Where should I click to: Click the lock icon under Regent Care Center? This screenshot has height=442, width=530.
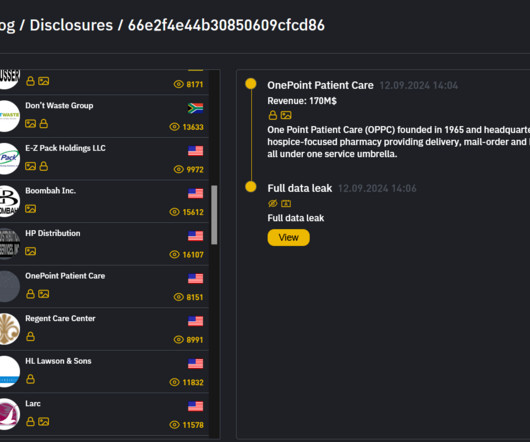pyautogui.click(x=30, y=337)
